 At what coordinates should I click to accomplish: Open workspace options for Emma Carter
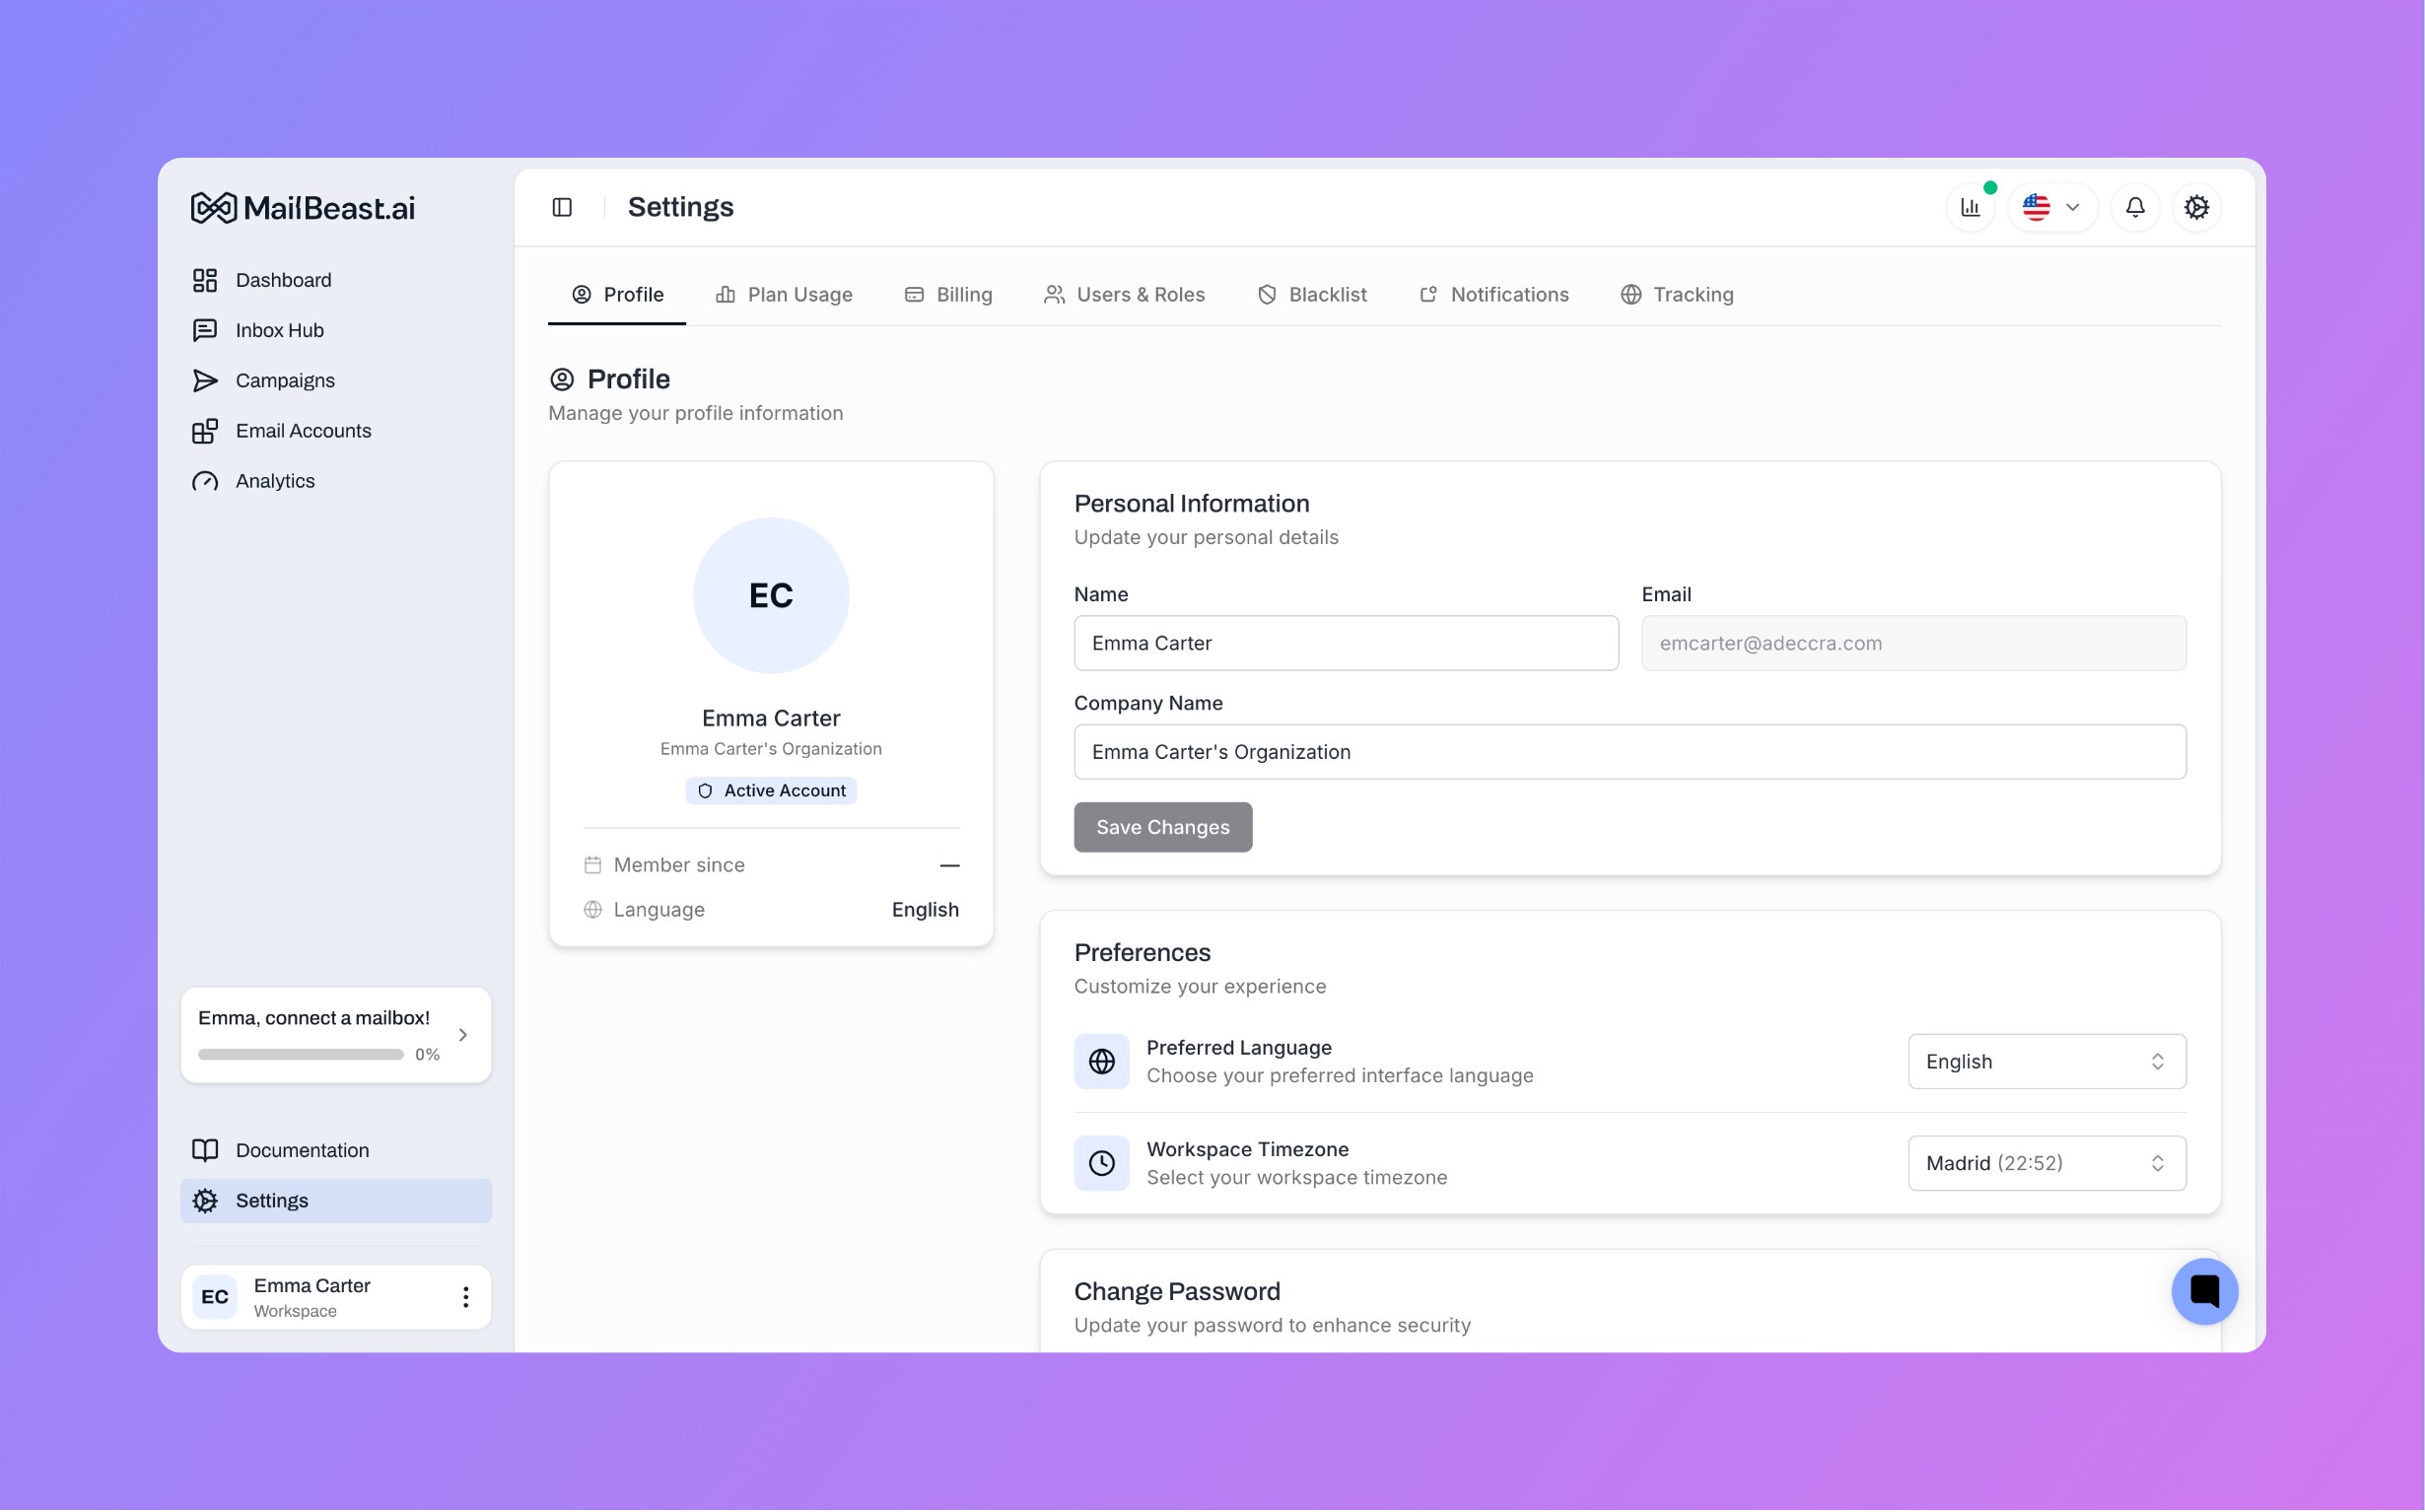click(464, 1296)
